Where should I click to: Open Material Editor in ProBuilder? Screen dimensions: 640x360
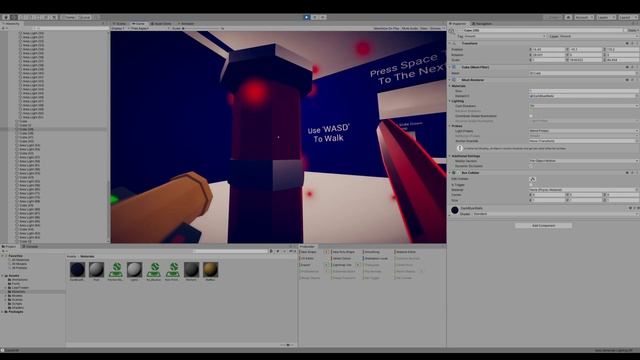(406, 252)
